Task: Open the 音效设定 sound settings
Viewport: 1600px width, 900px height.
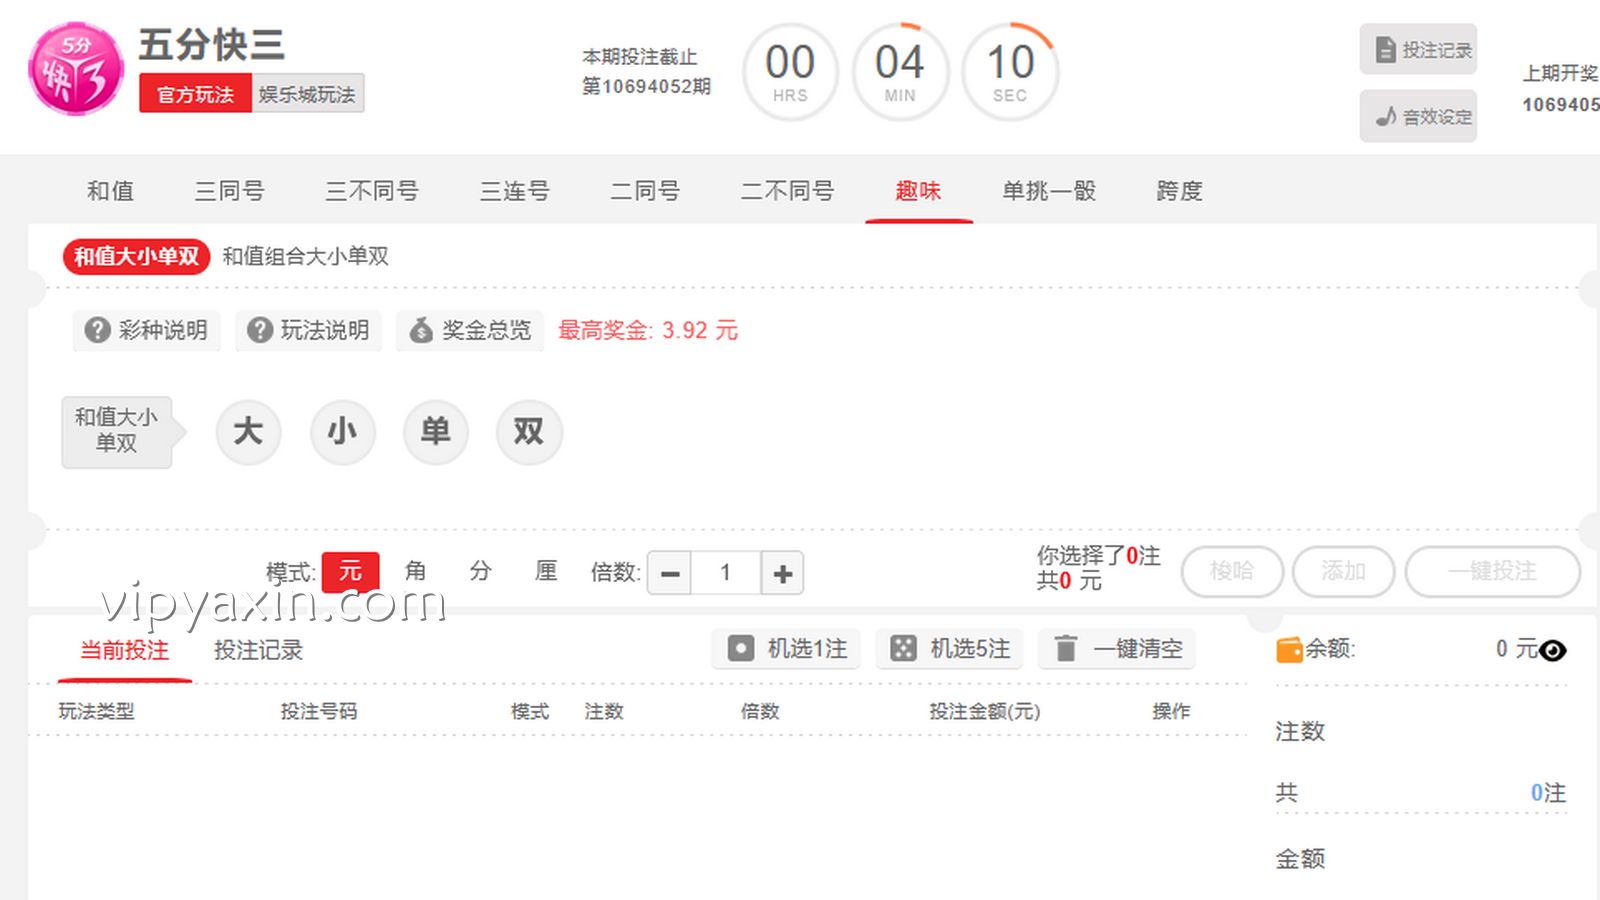Action: 1417,116
